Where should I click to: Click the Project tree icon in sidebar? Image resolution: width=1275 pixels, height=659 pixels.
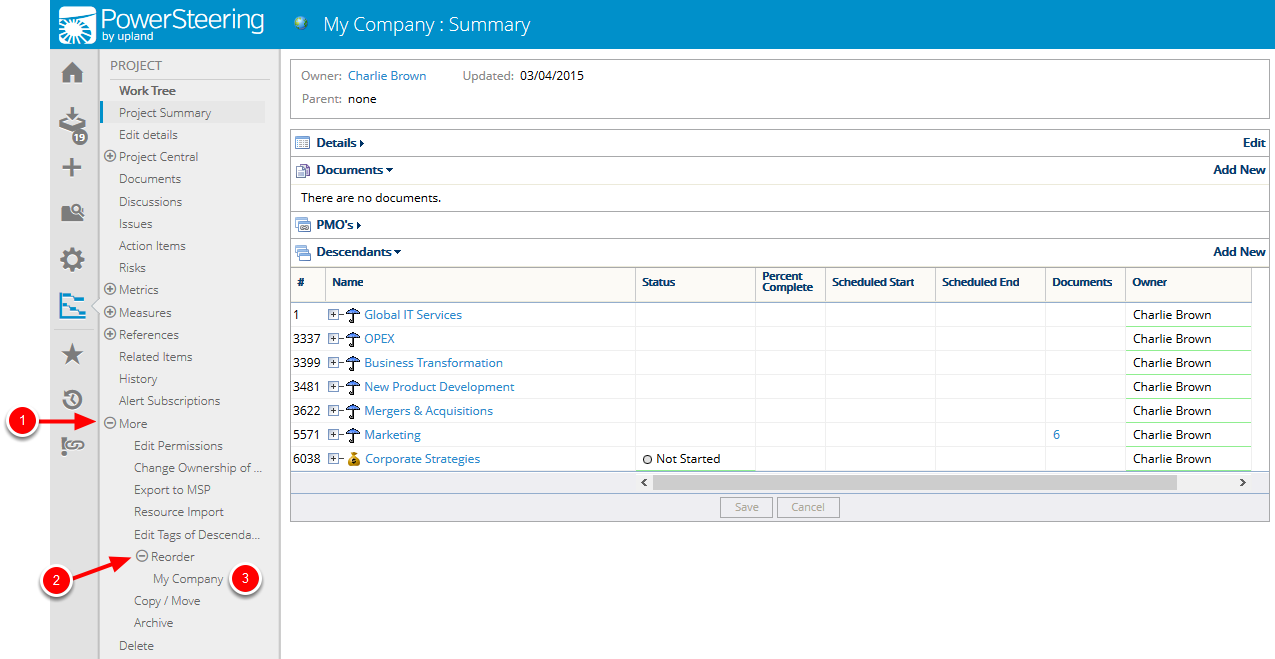click(x=73, y=306)
